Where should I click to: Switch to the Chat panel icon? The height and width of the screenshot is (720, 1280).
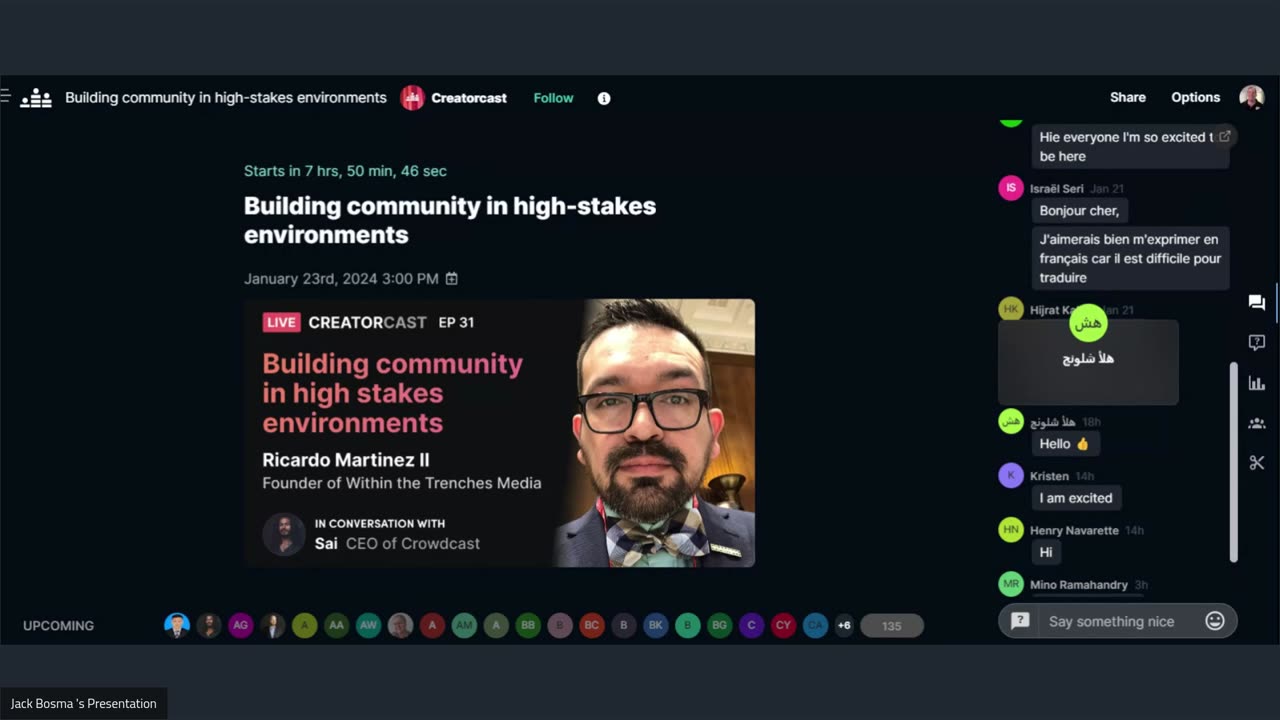[1257, 302]
